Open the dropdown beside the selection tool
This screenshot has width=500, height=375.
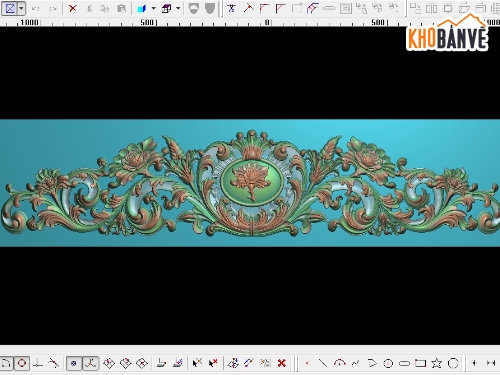pyautogui.click(x=21, y=8)
